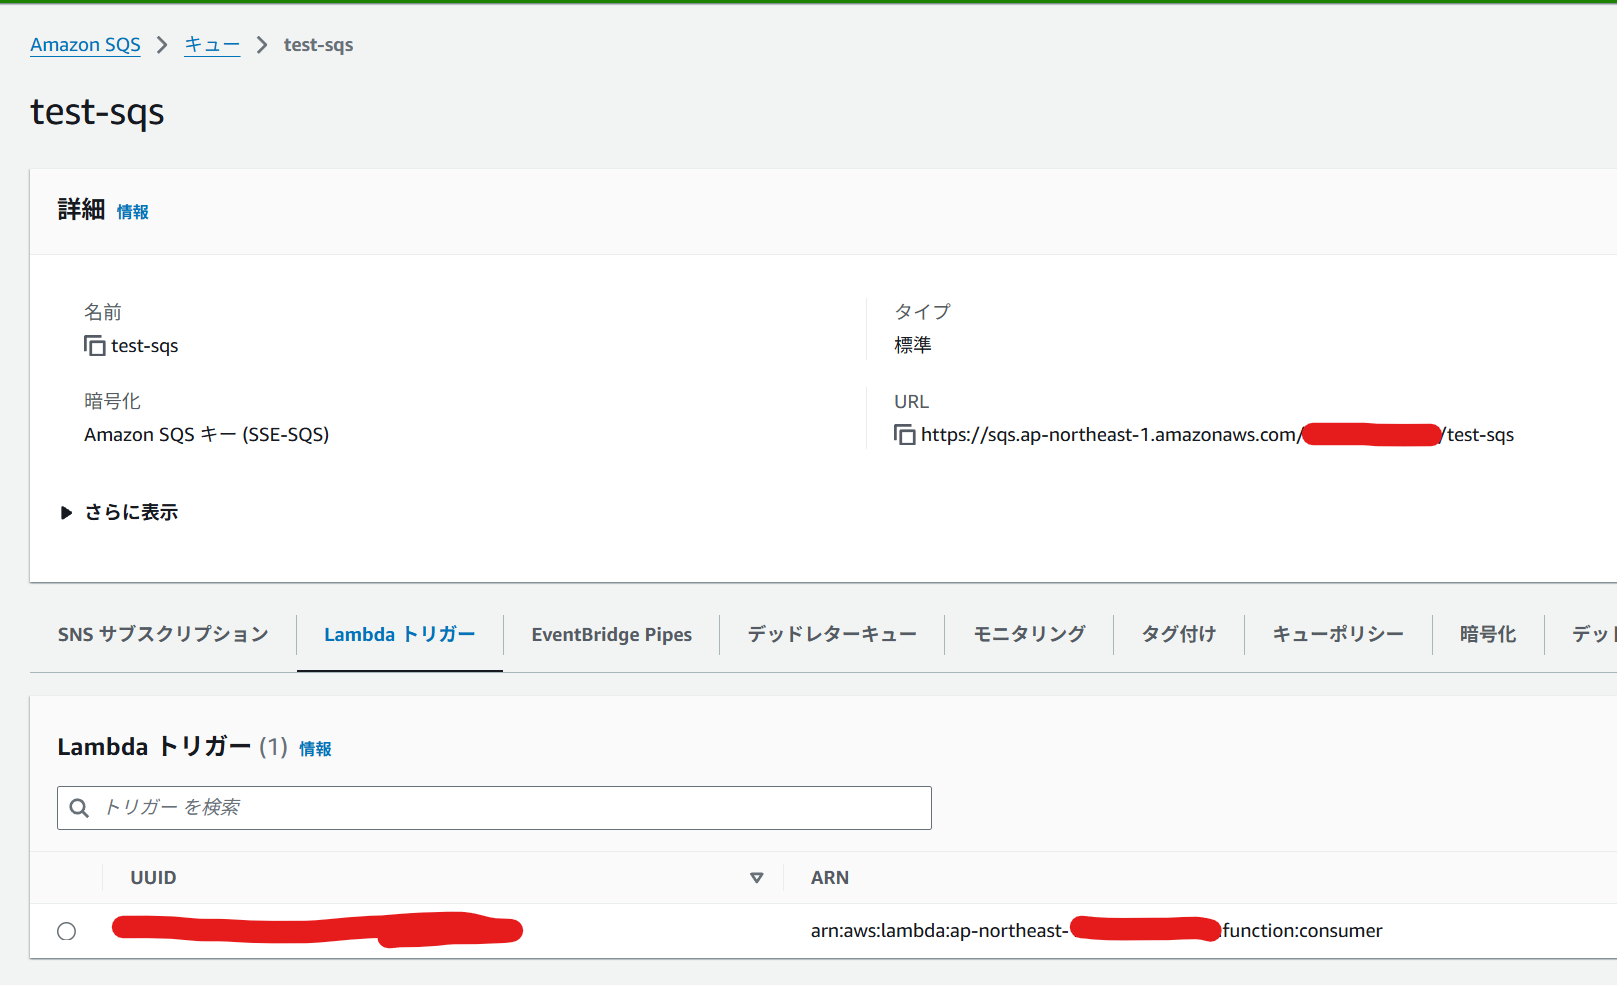The height and width of the screenshot is (985, 1617).
Task: Open the SNS サブスクリプション tab
Action: point(163,634)
